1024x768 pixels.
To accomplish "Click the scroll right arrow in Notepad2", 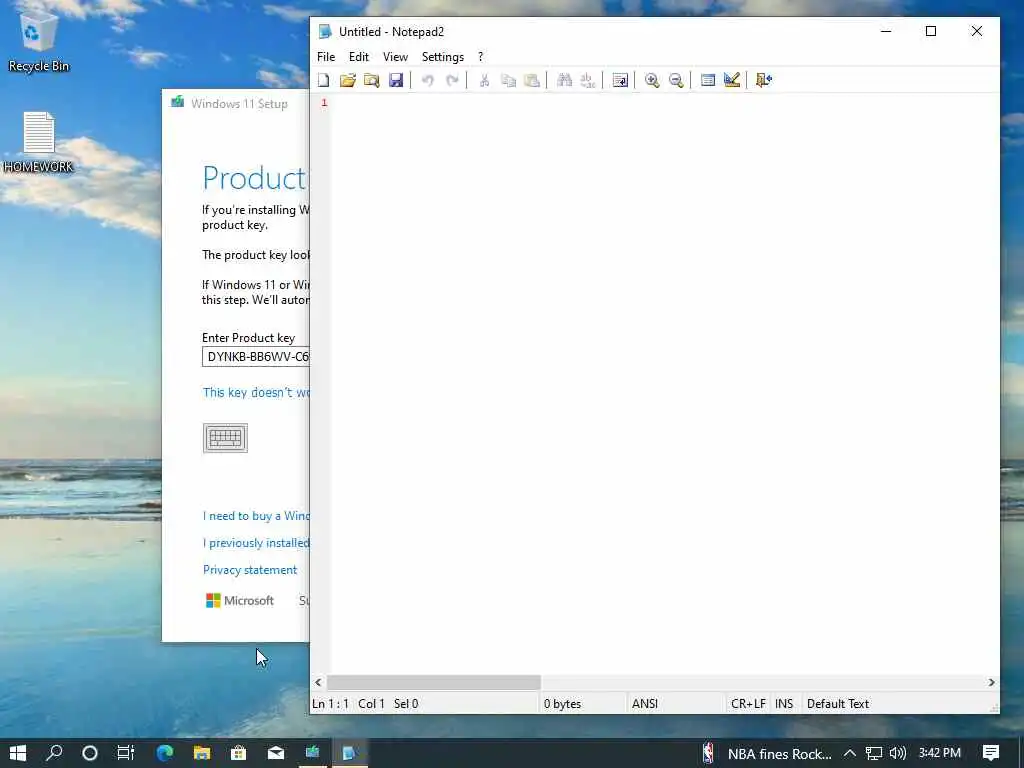I will coord(991,682).
